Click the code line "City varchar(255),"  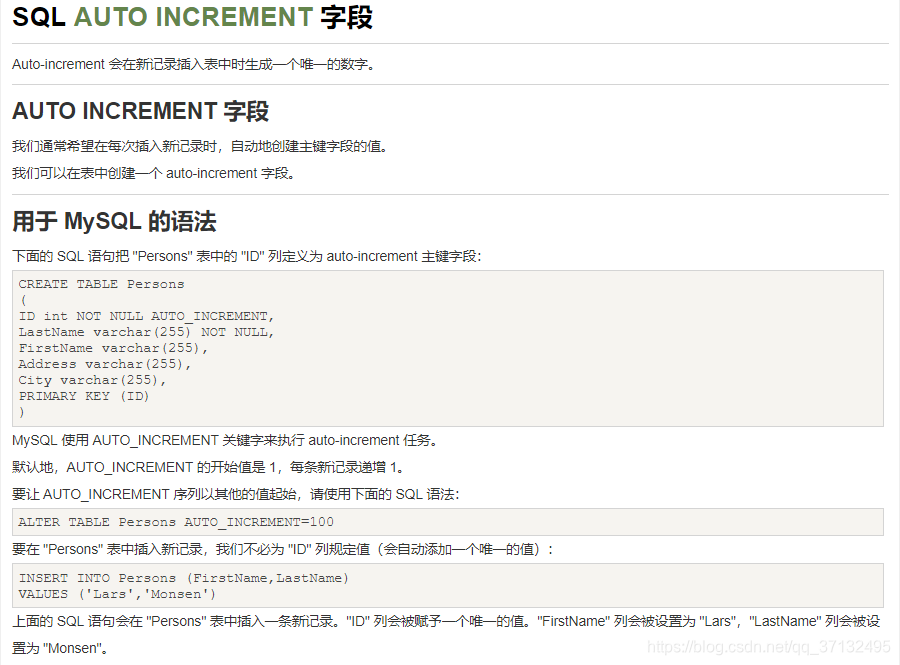pyautogui.click(x=92, y=380)
